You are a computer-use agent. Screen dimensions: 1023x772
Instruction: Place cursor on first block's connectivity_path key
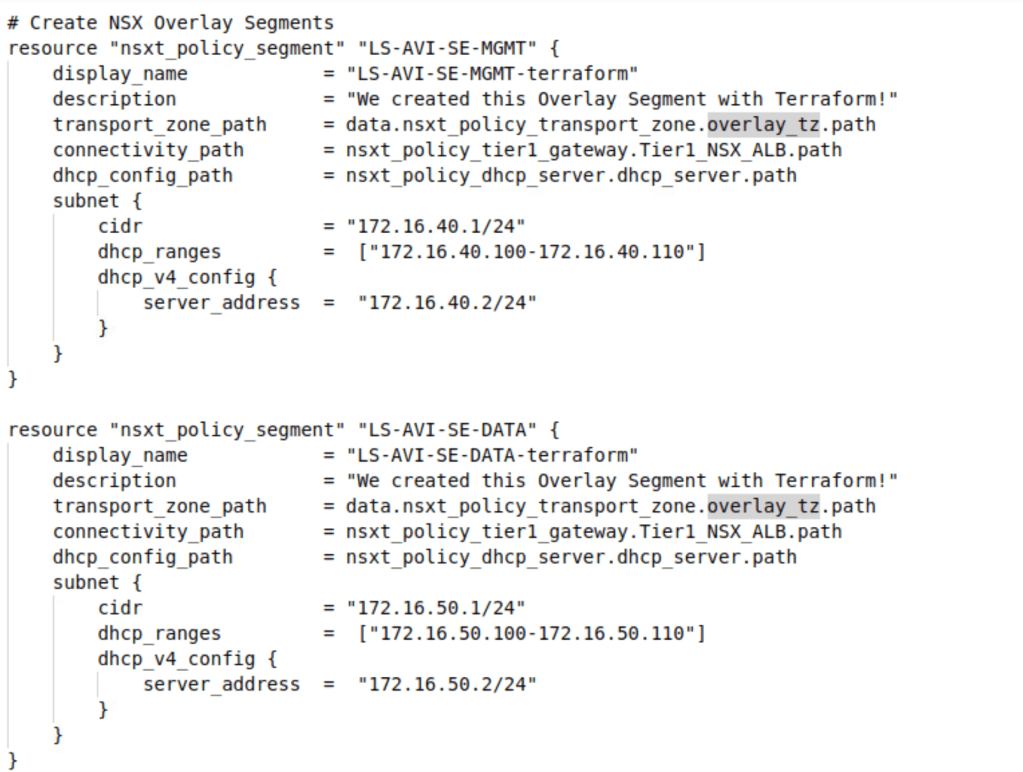(148, 150)
